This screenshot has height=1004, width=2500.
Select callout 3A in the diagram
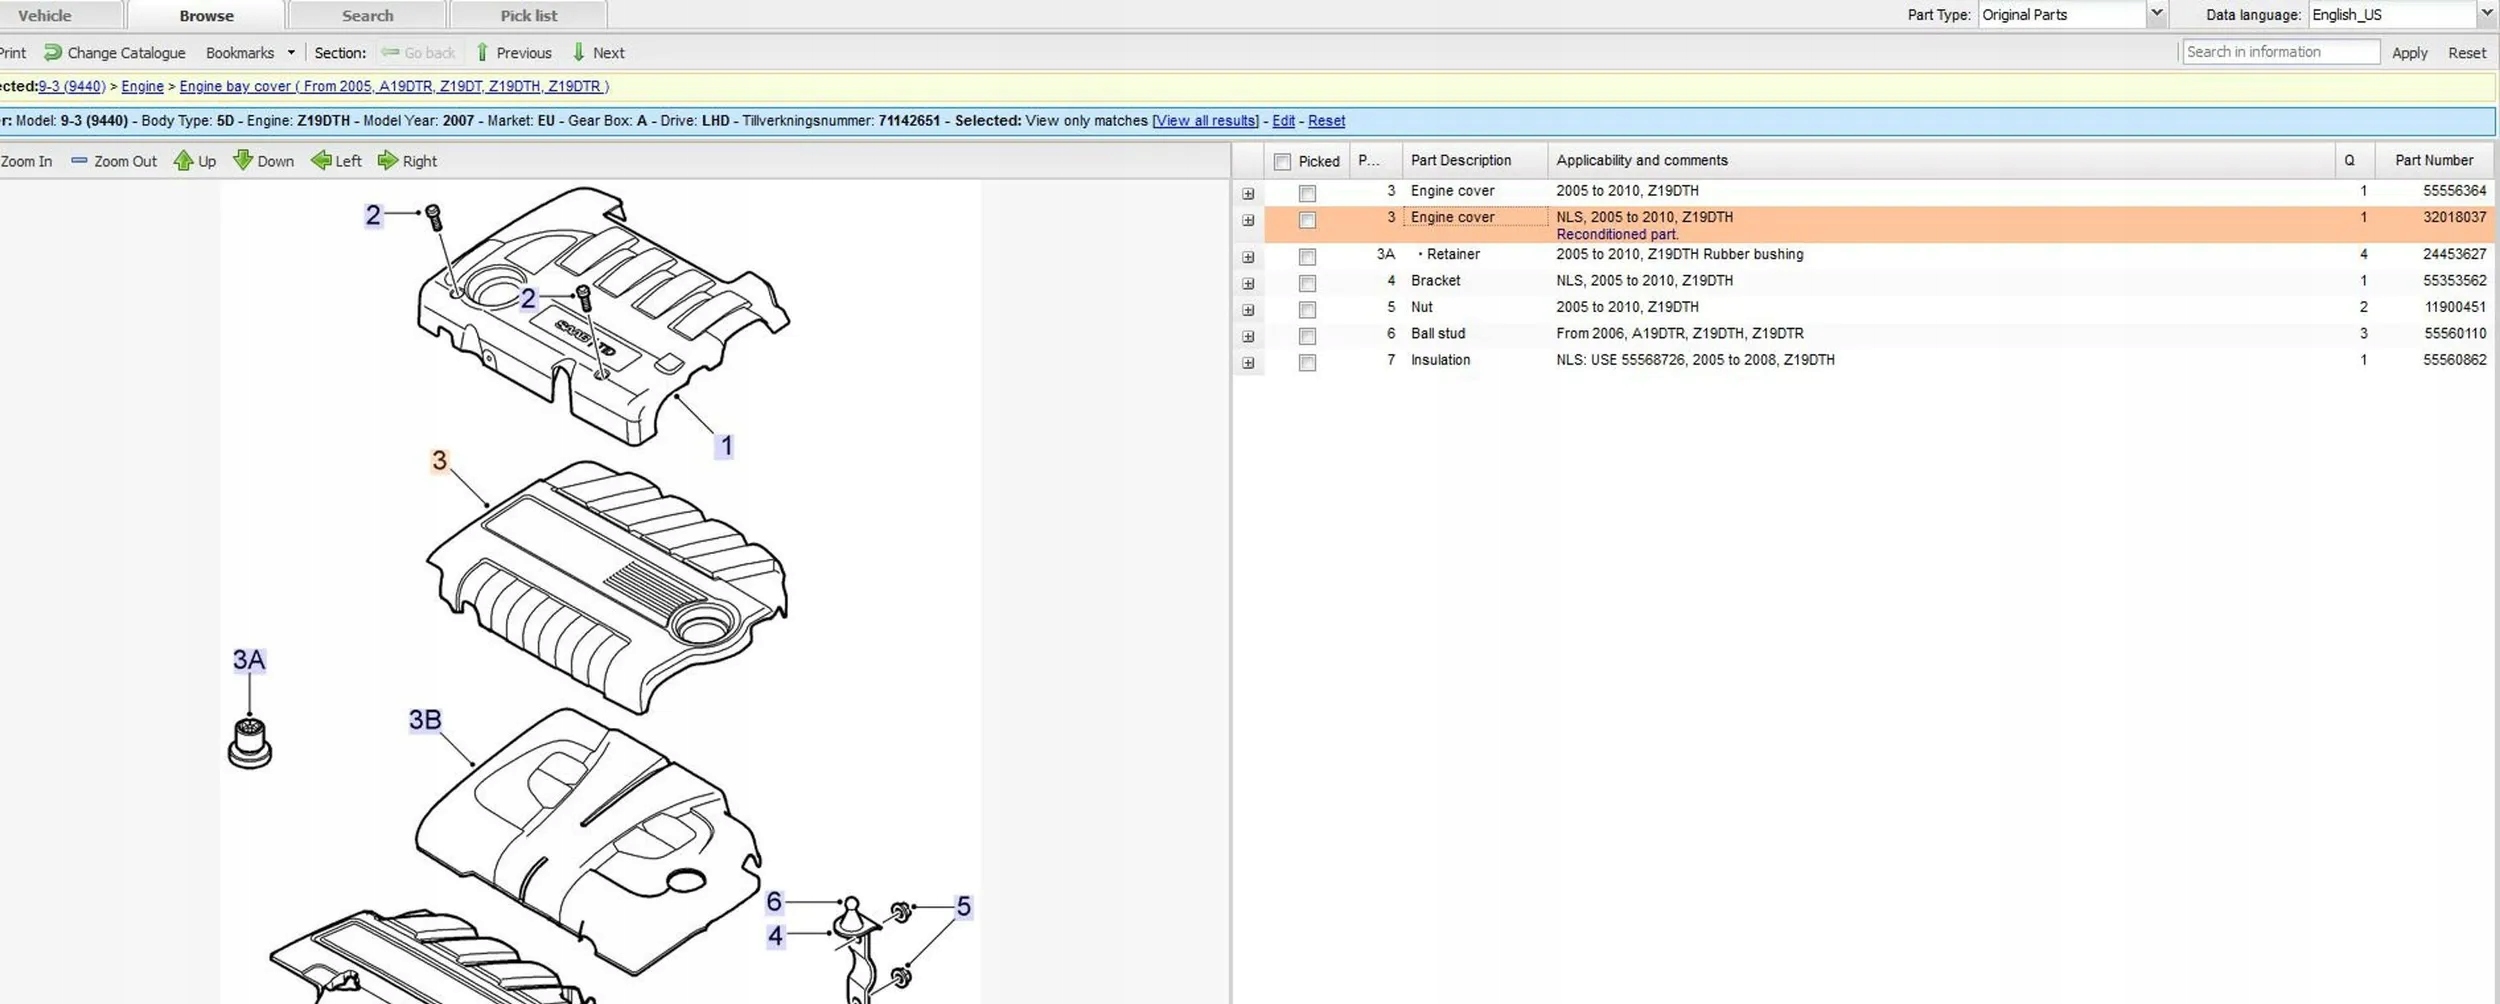[249, 660]
